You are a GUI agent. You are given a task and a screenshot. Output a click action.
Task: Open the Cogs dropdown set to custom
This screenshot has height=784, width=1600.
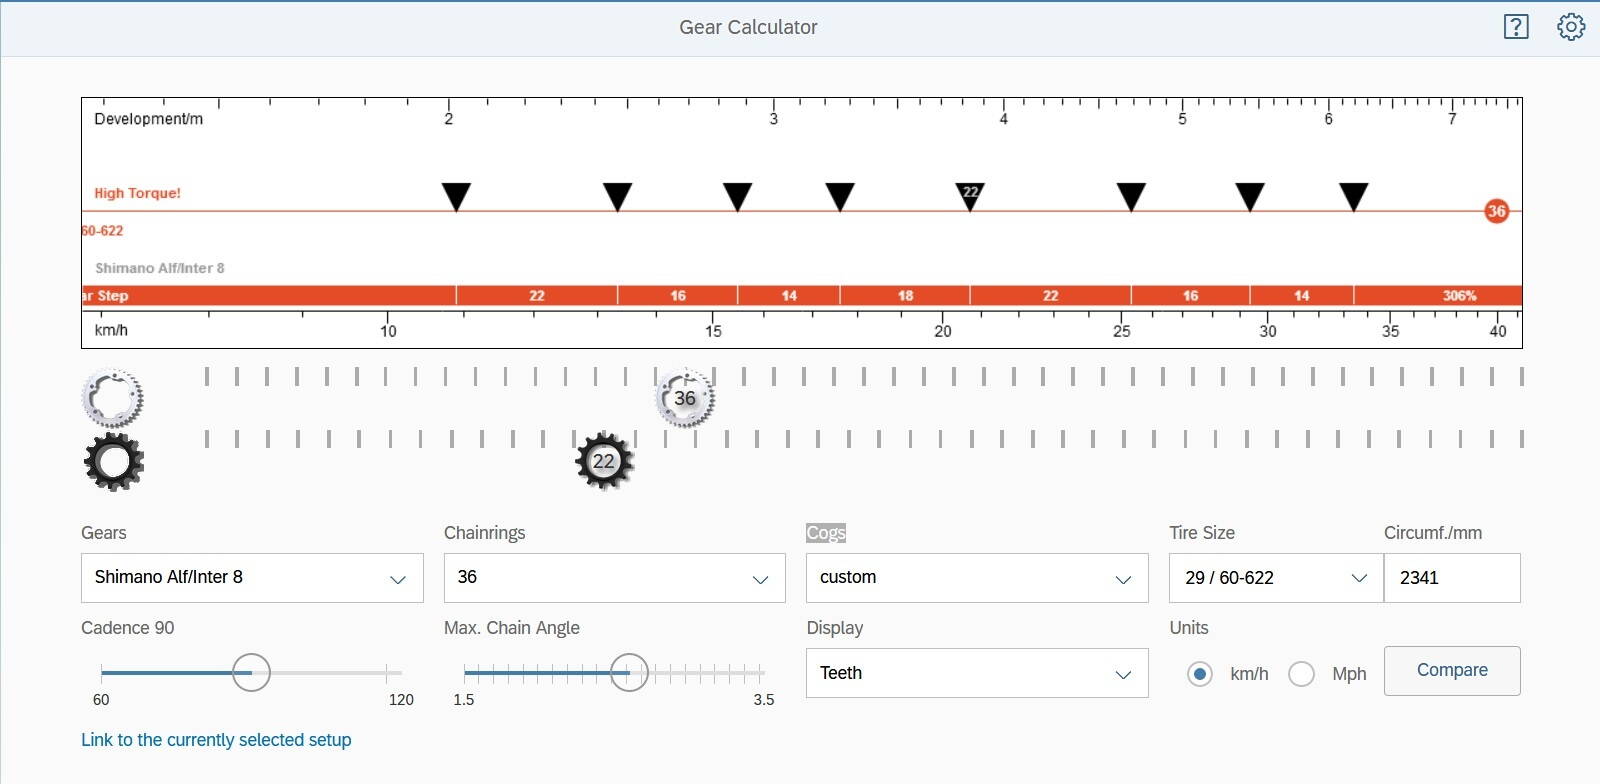coord(976,578)
